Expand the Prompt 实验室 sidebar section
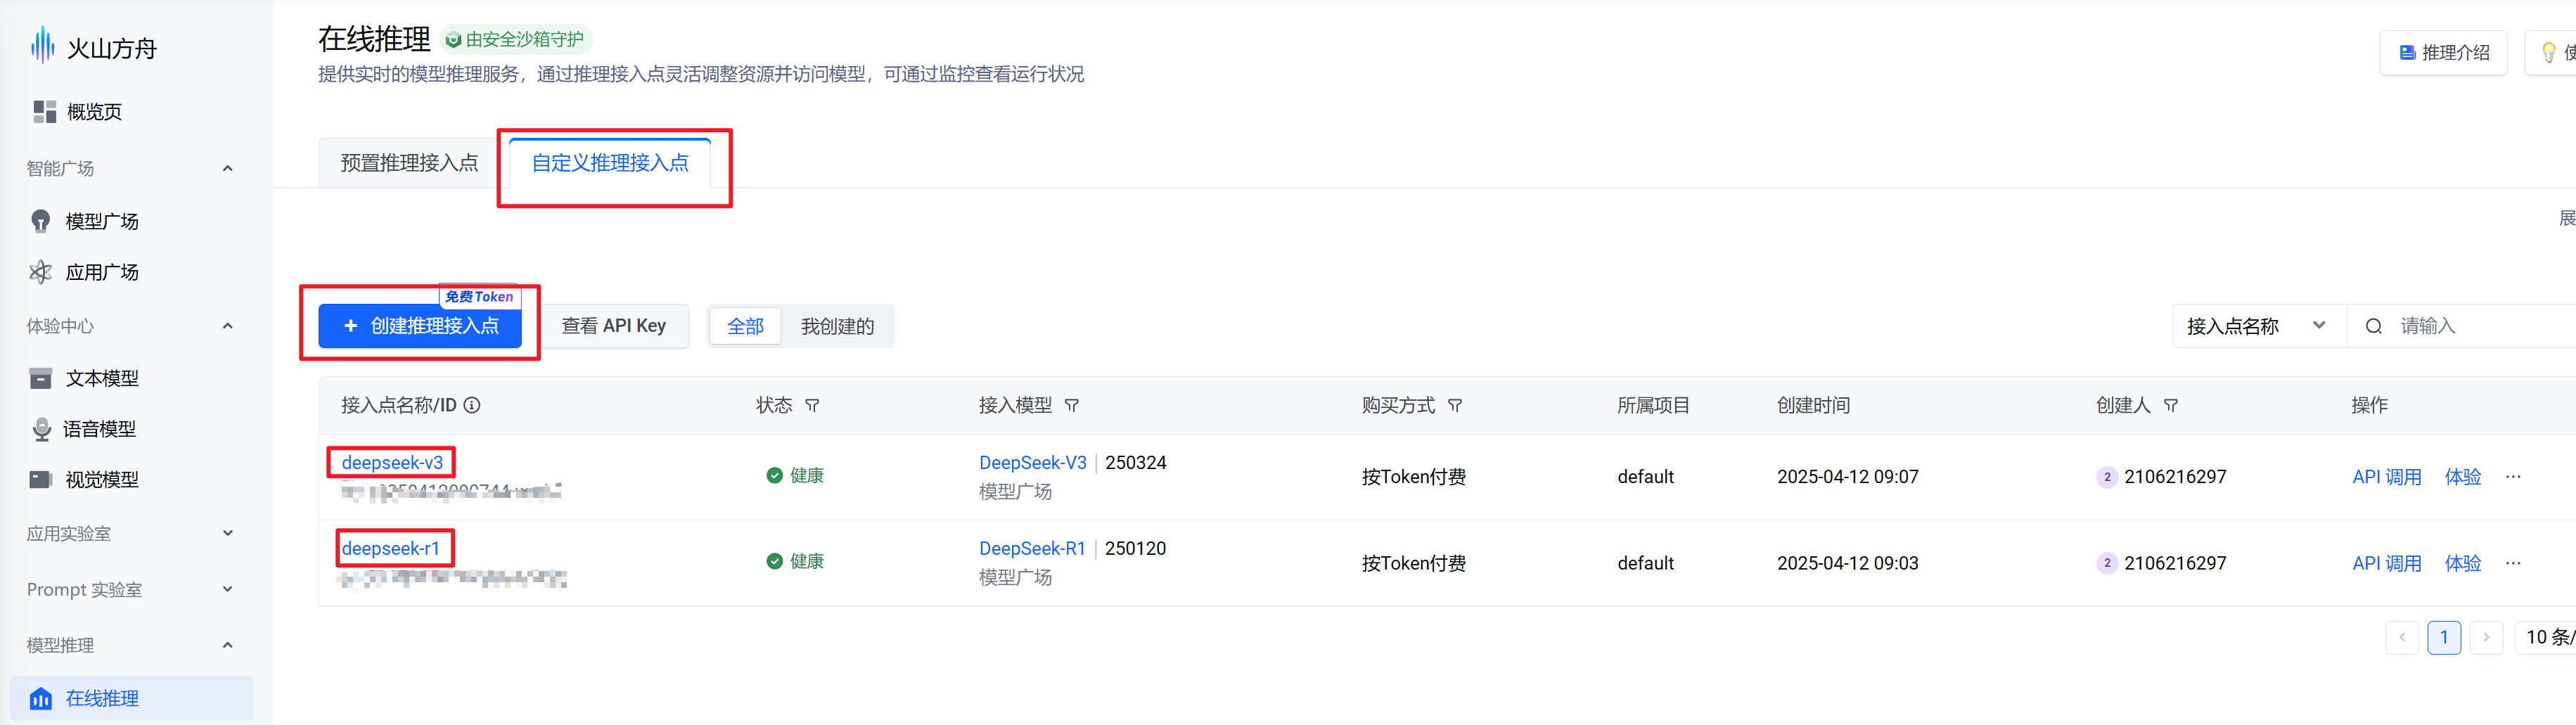Screen dimensions: 2576x725 (227, 589)
